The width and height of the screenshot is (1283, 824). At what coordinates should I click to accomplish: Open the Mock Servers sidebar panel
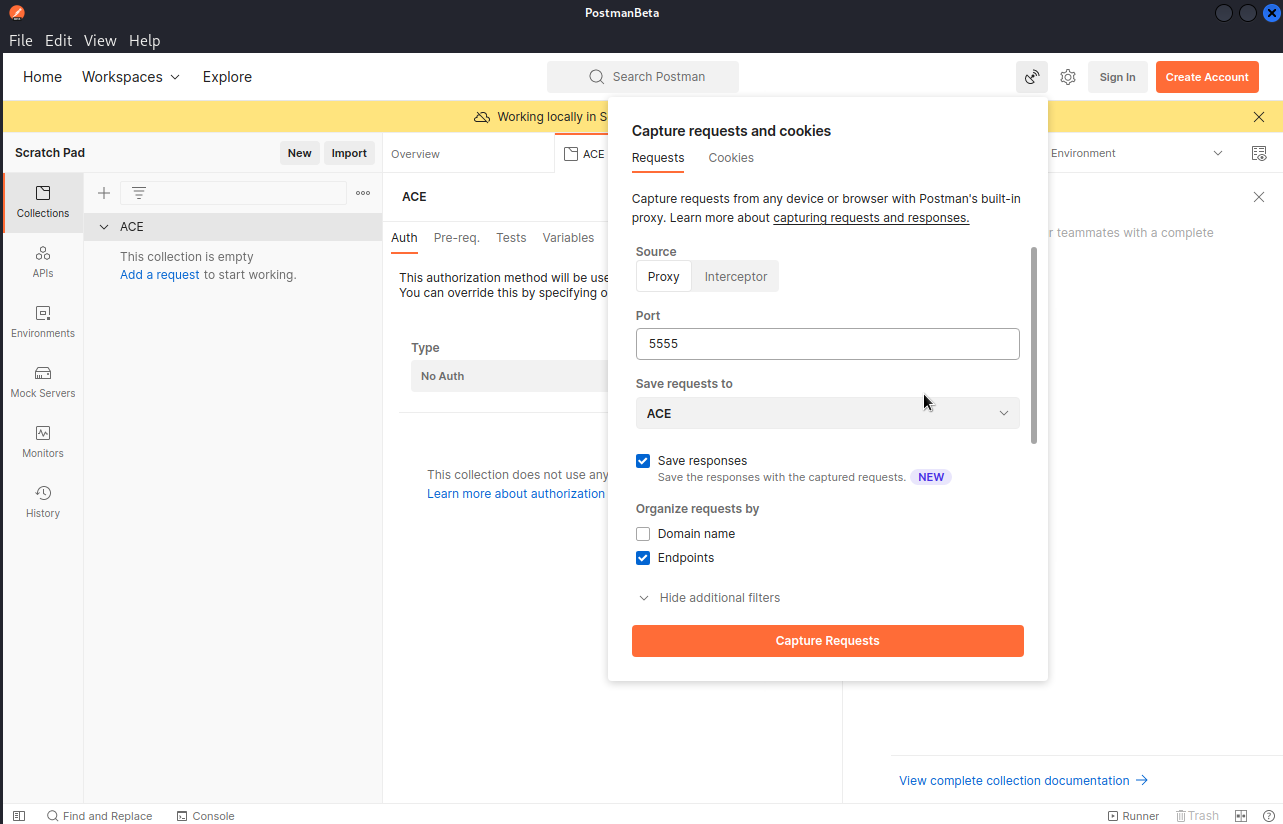[x=43, y=381]
